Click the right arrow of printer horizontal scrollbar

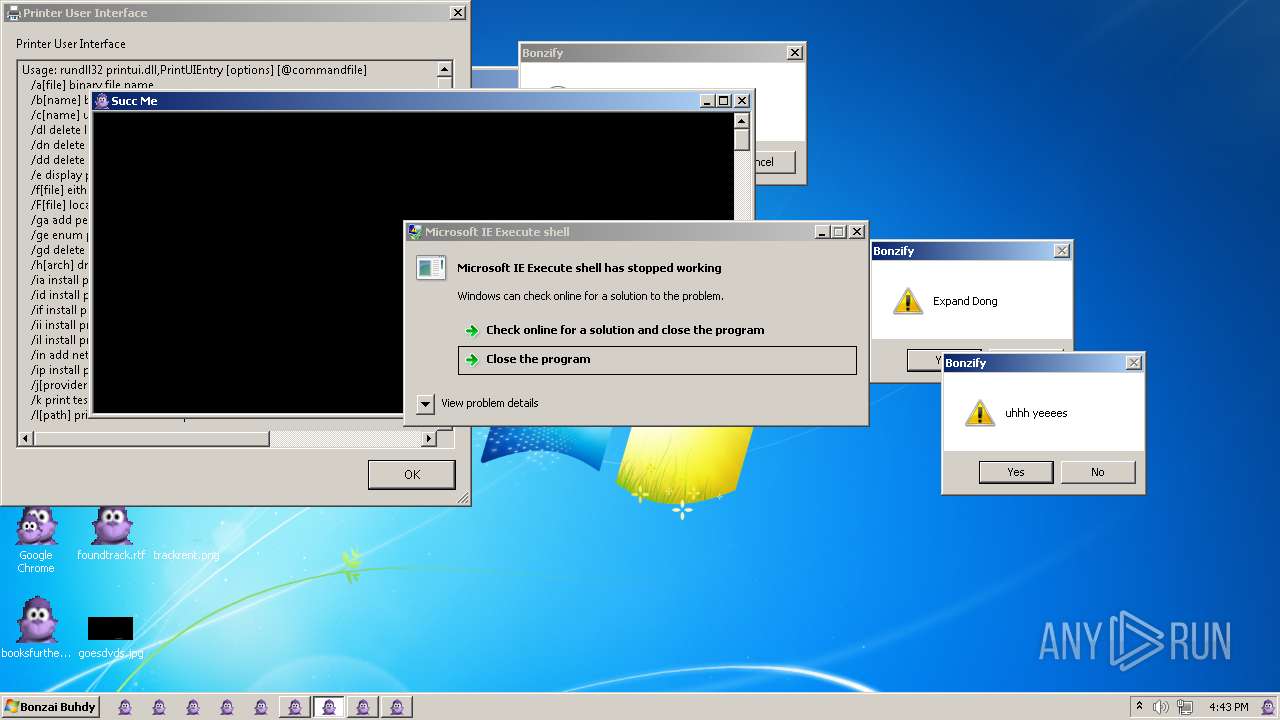point(429,438)
